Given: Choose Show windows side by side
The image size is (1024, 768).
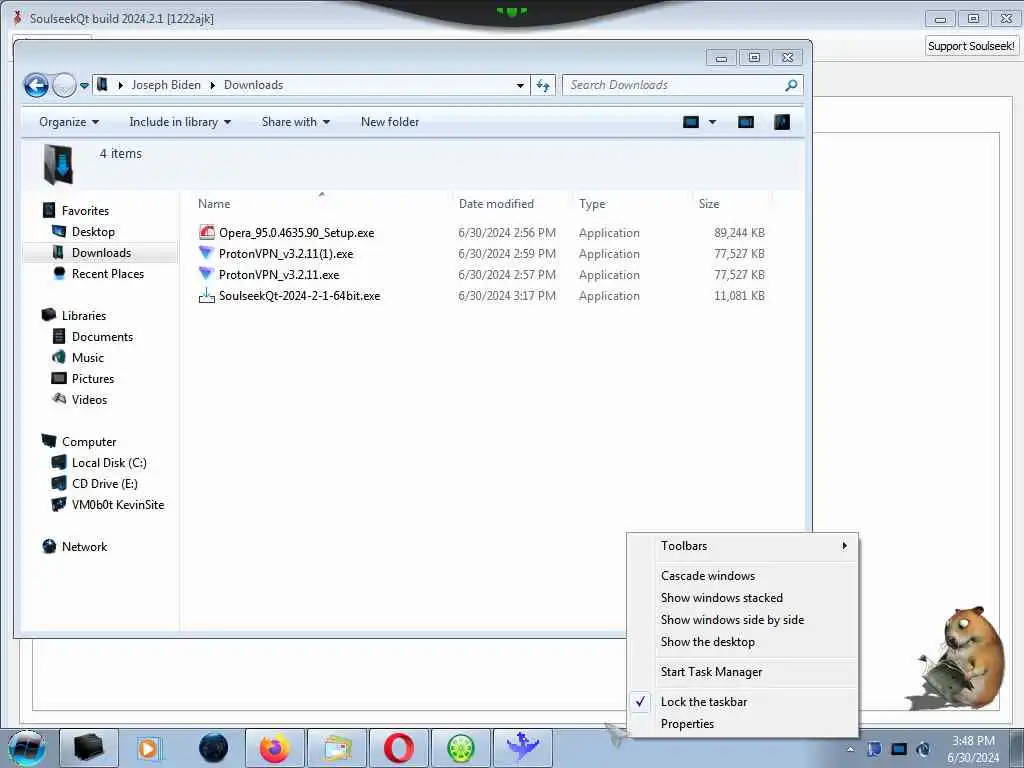Looking at the screenshot, I should [743, 620].
